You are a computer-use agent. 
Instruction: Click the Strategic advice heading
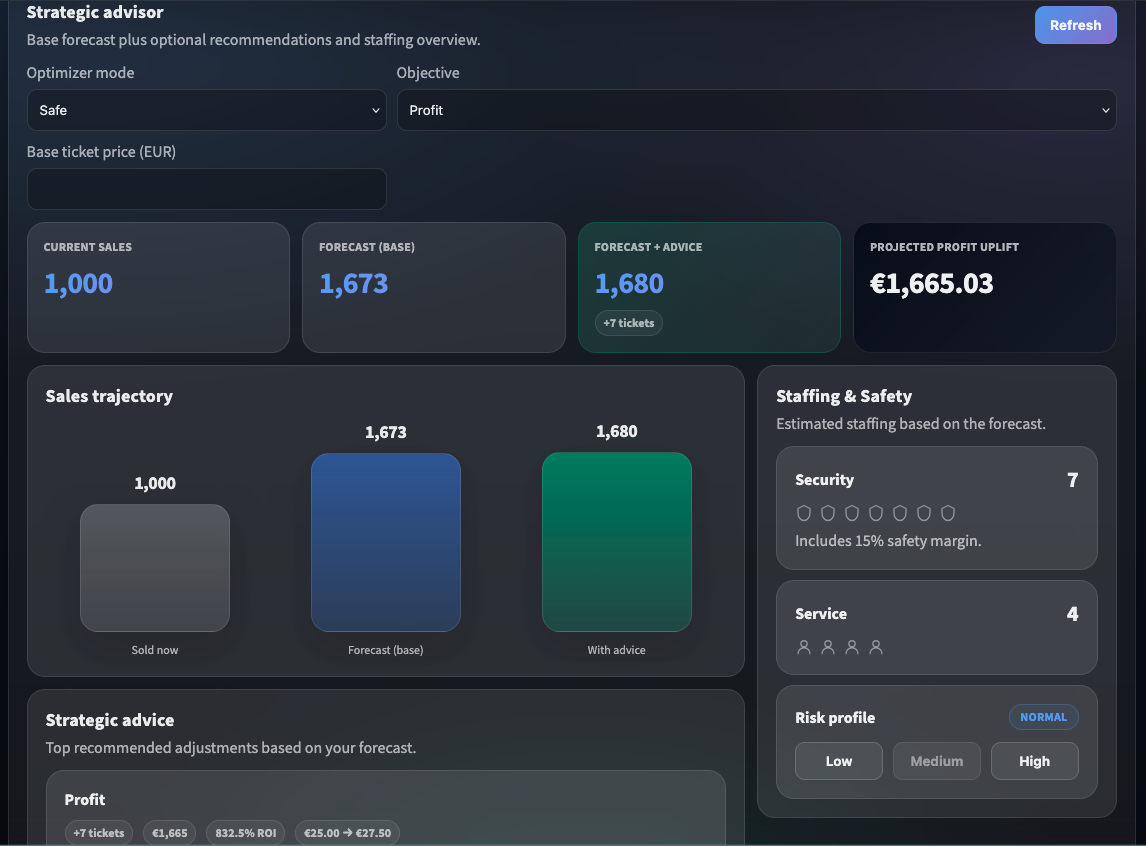tap(110, 720)
